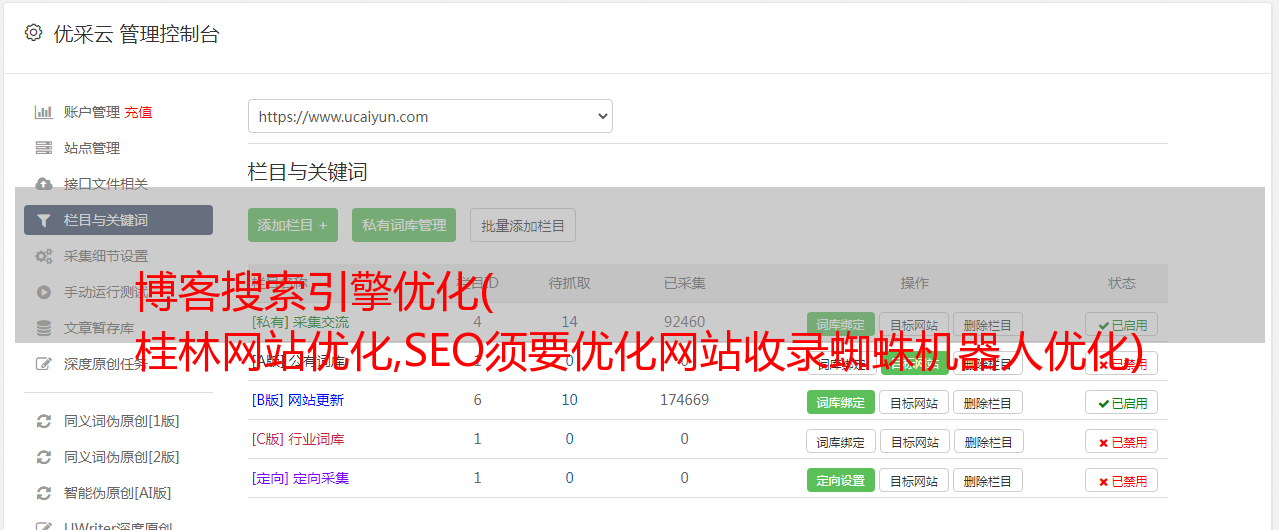Click the play icon for 手动运行测试

tap(43, 292)
